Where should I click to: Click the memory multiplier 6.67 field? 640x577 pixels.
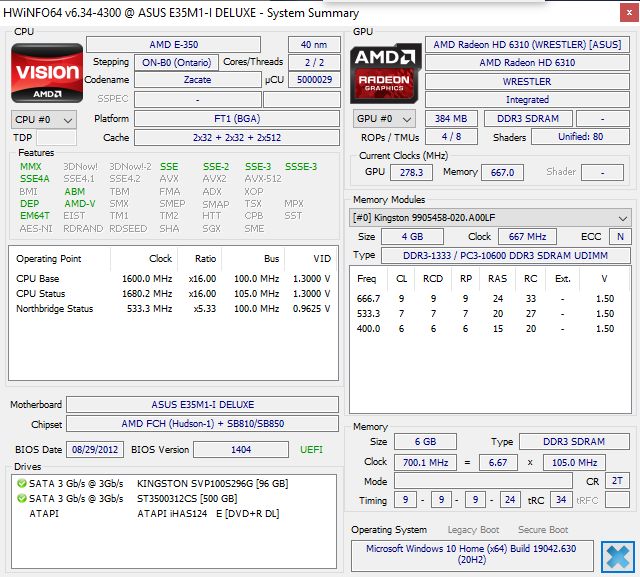point(498,463)
